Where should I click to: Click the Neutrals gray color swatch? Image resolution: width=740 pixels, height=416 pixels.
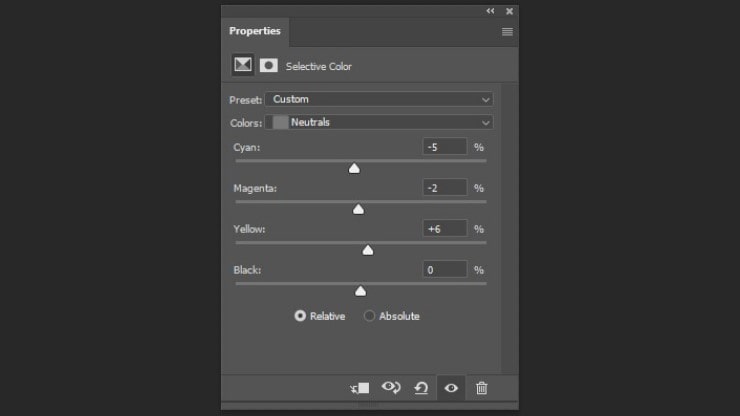pyautogui.click(x=280, y=122)
